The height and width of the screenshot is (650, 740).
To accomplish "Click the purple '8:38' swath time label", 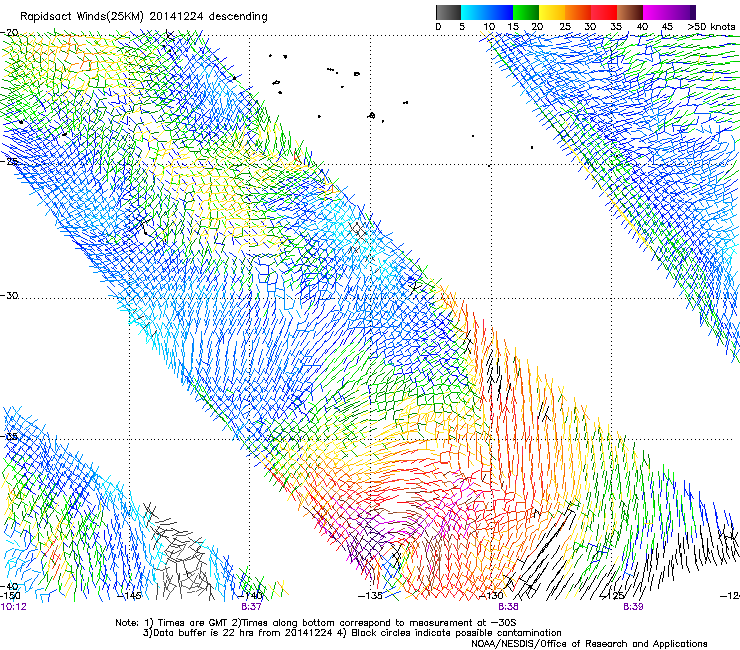I will (x=508, y=607).
